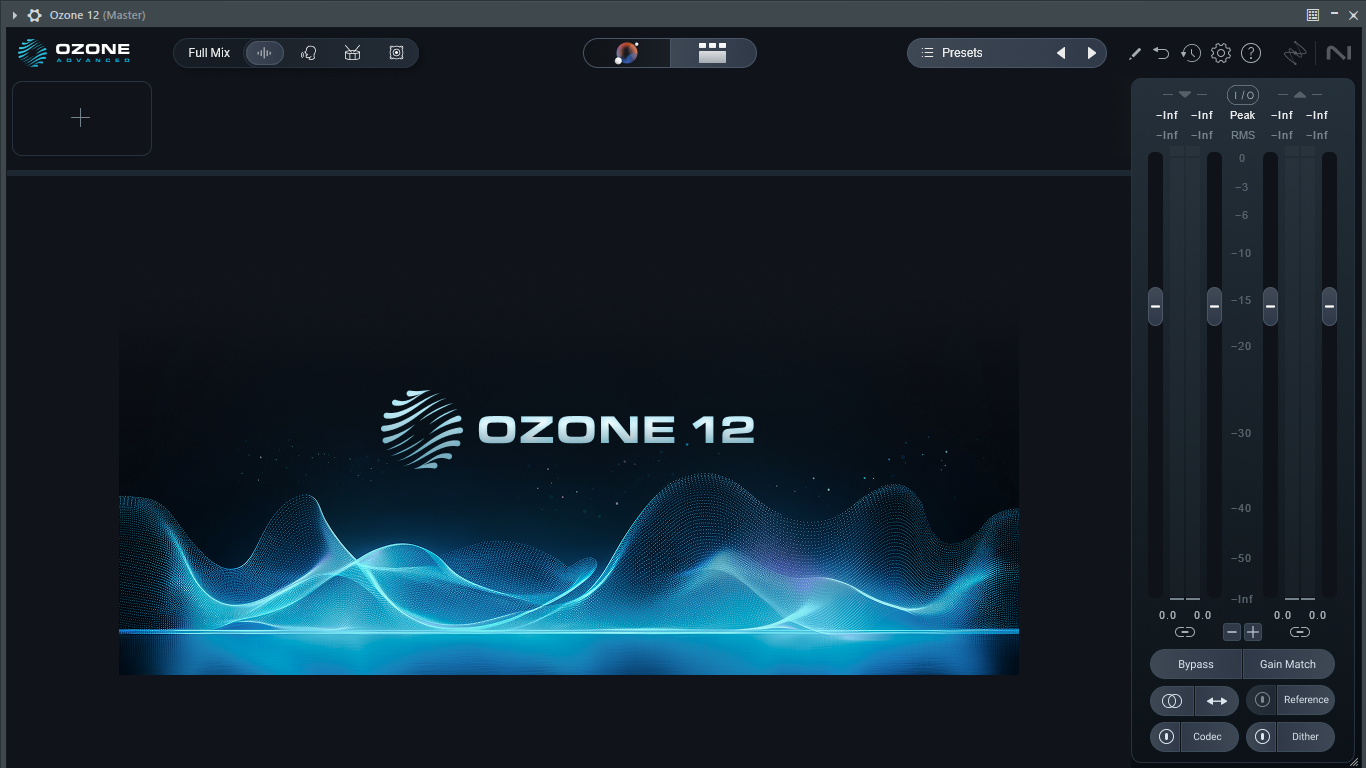Image resolution: width=1366 pixels, height=768 pixels.
Task: Enable the Codec preview power toggle
Action: coord(1165,737)
